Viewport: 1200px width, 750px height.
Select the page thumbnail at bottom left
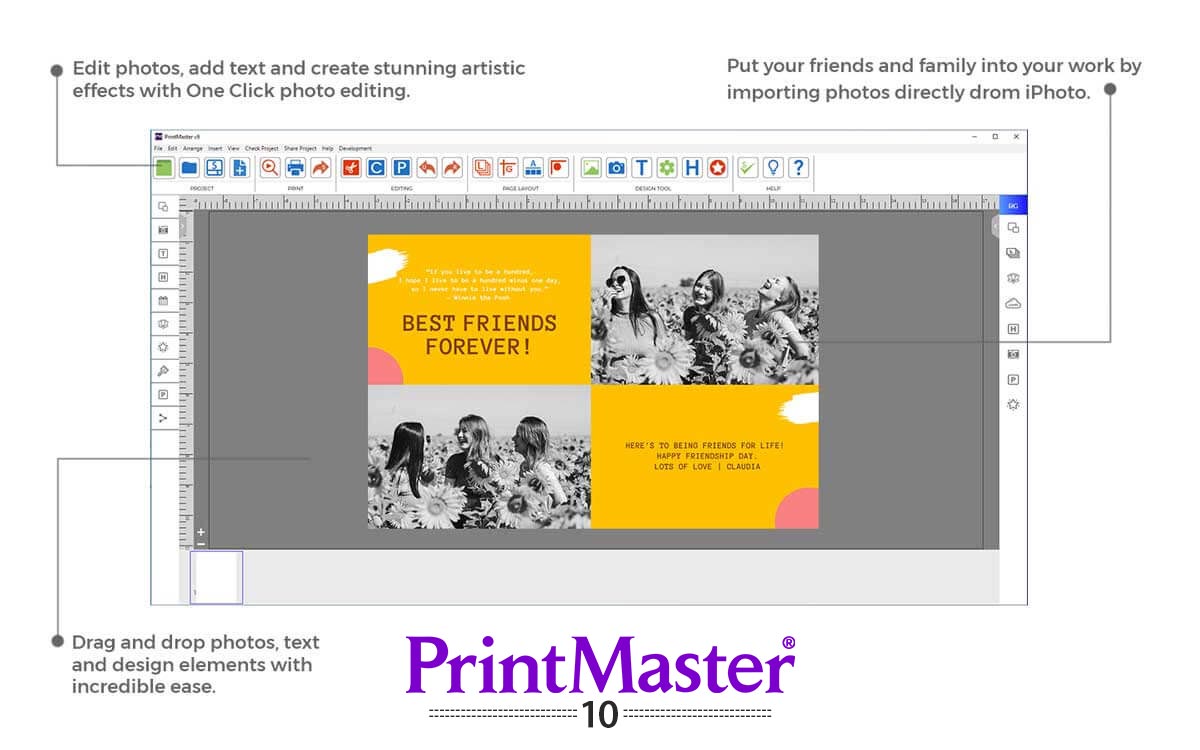(x=217, y=575)
